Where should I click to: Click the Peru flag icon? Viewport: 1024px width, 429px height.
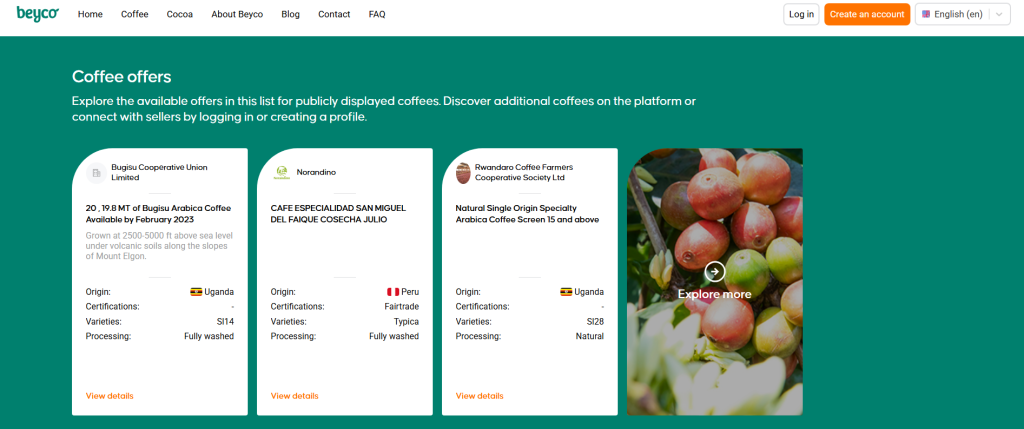[393, 292]
